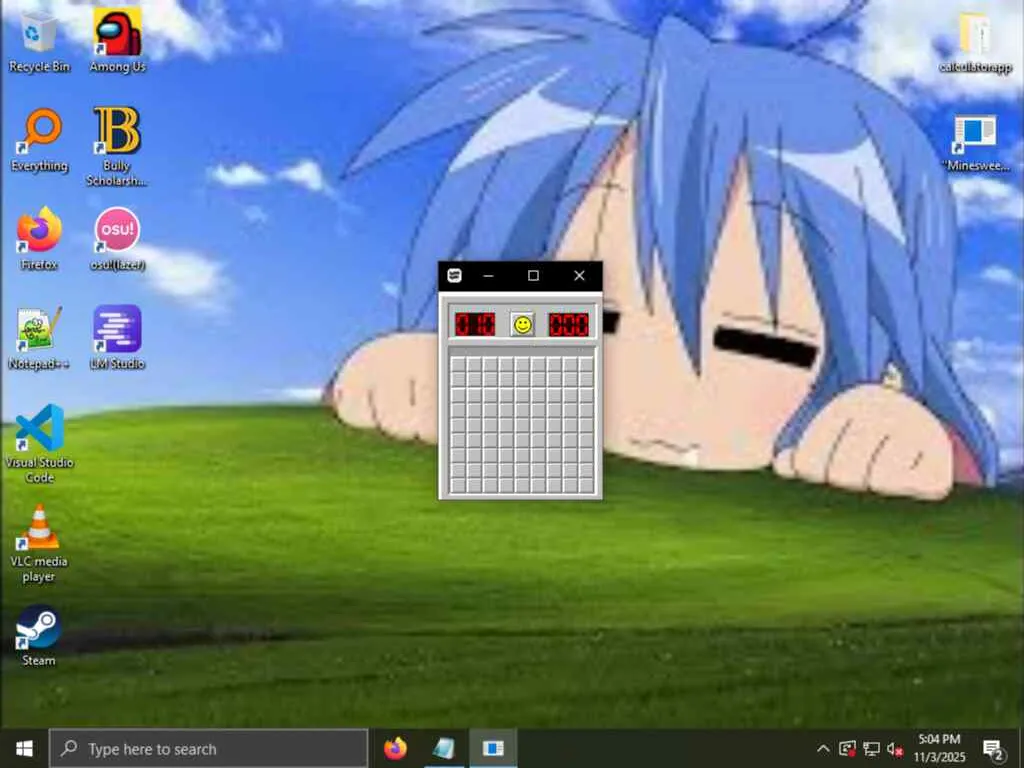Select the Steam desktop shortcut
This screenshot has height=768, width=1024.
point(39,636)
